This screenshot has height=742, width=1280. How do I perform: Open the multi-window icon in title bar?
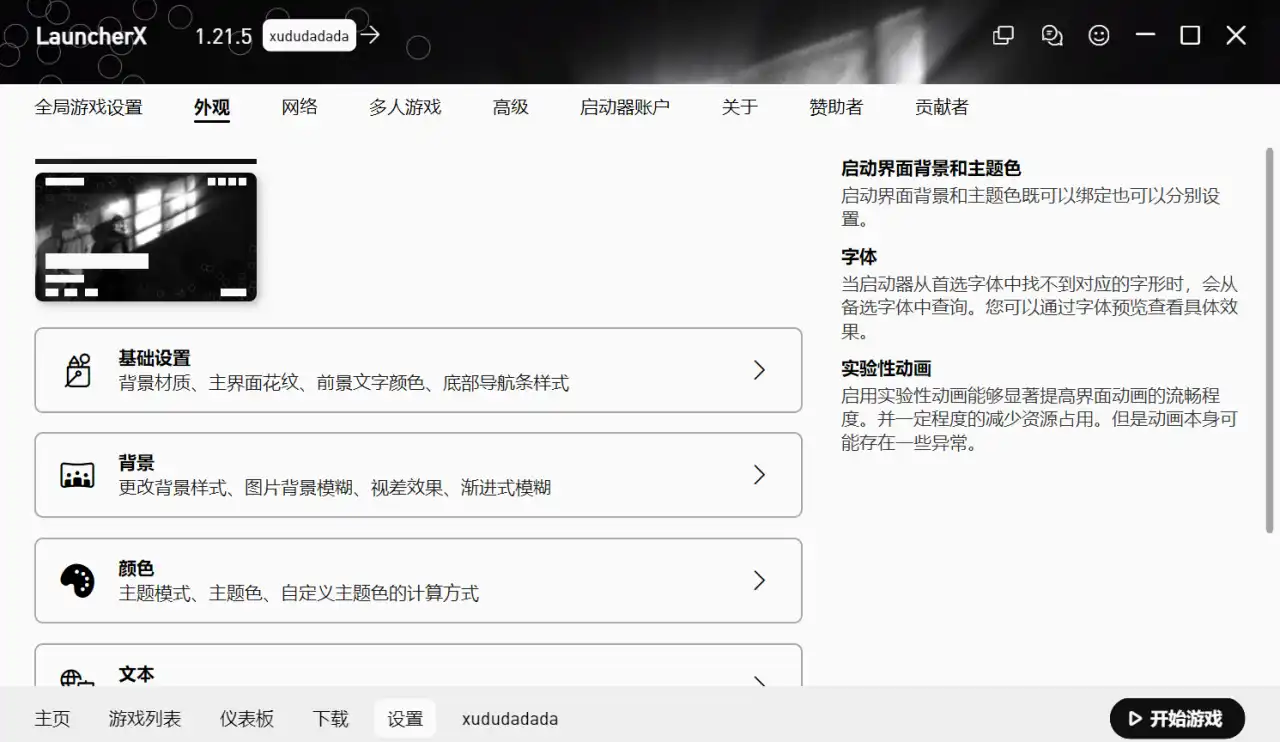(x=1003, y=35)
